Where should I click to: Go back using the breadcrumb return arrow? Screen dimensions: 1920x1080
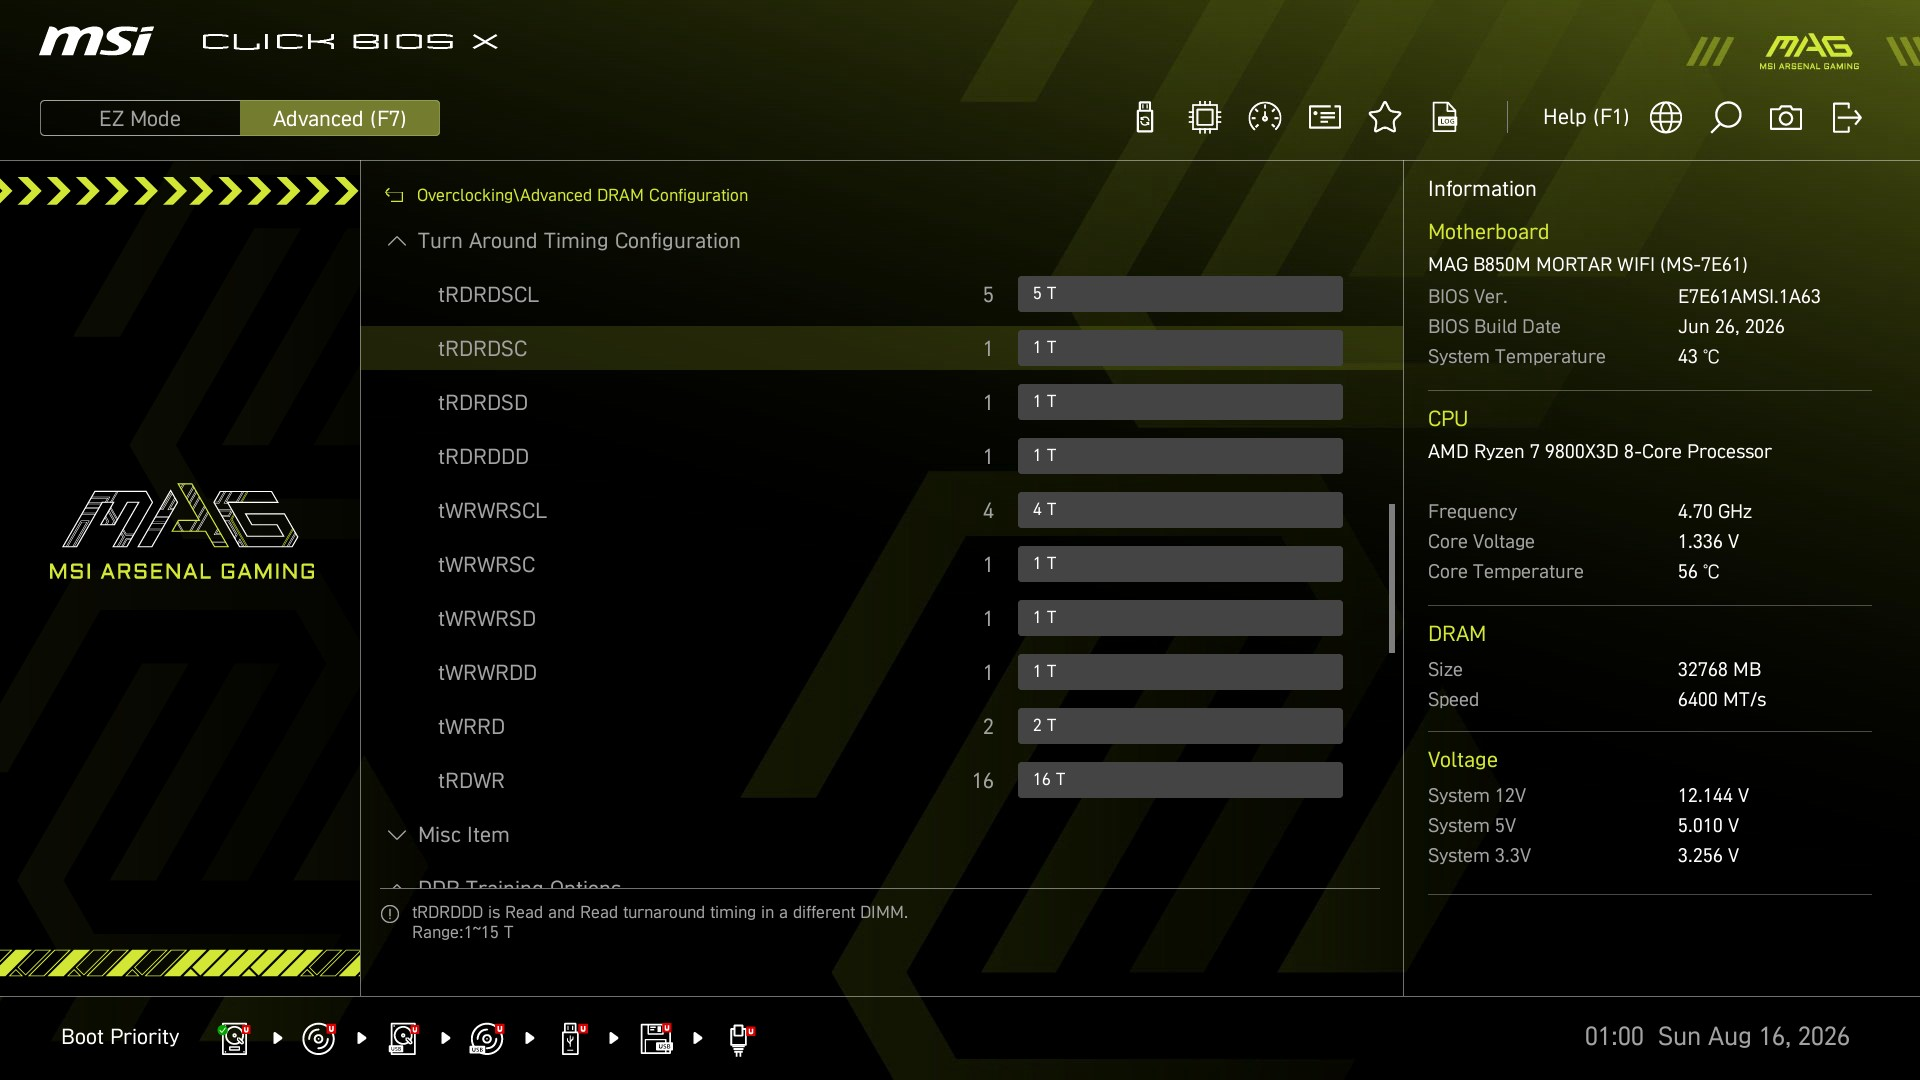394,195
